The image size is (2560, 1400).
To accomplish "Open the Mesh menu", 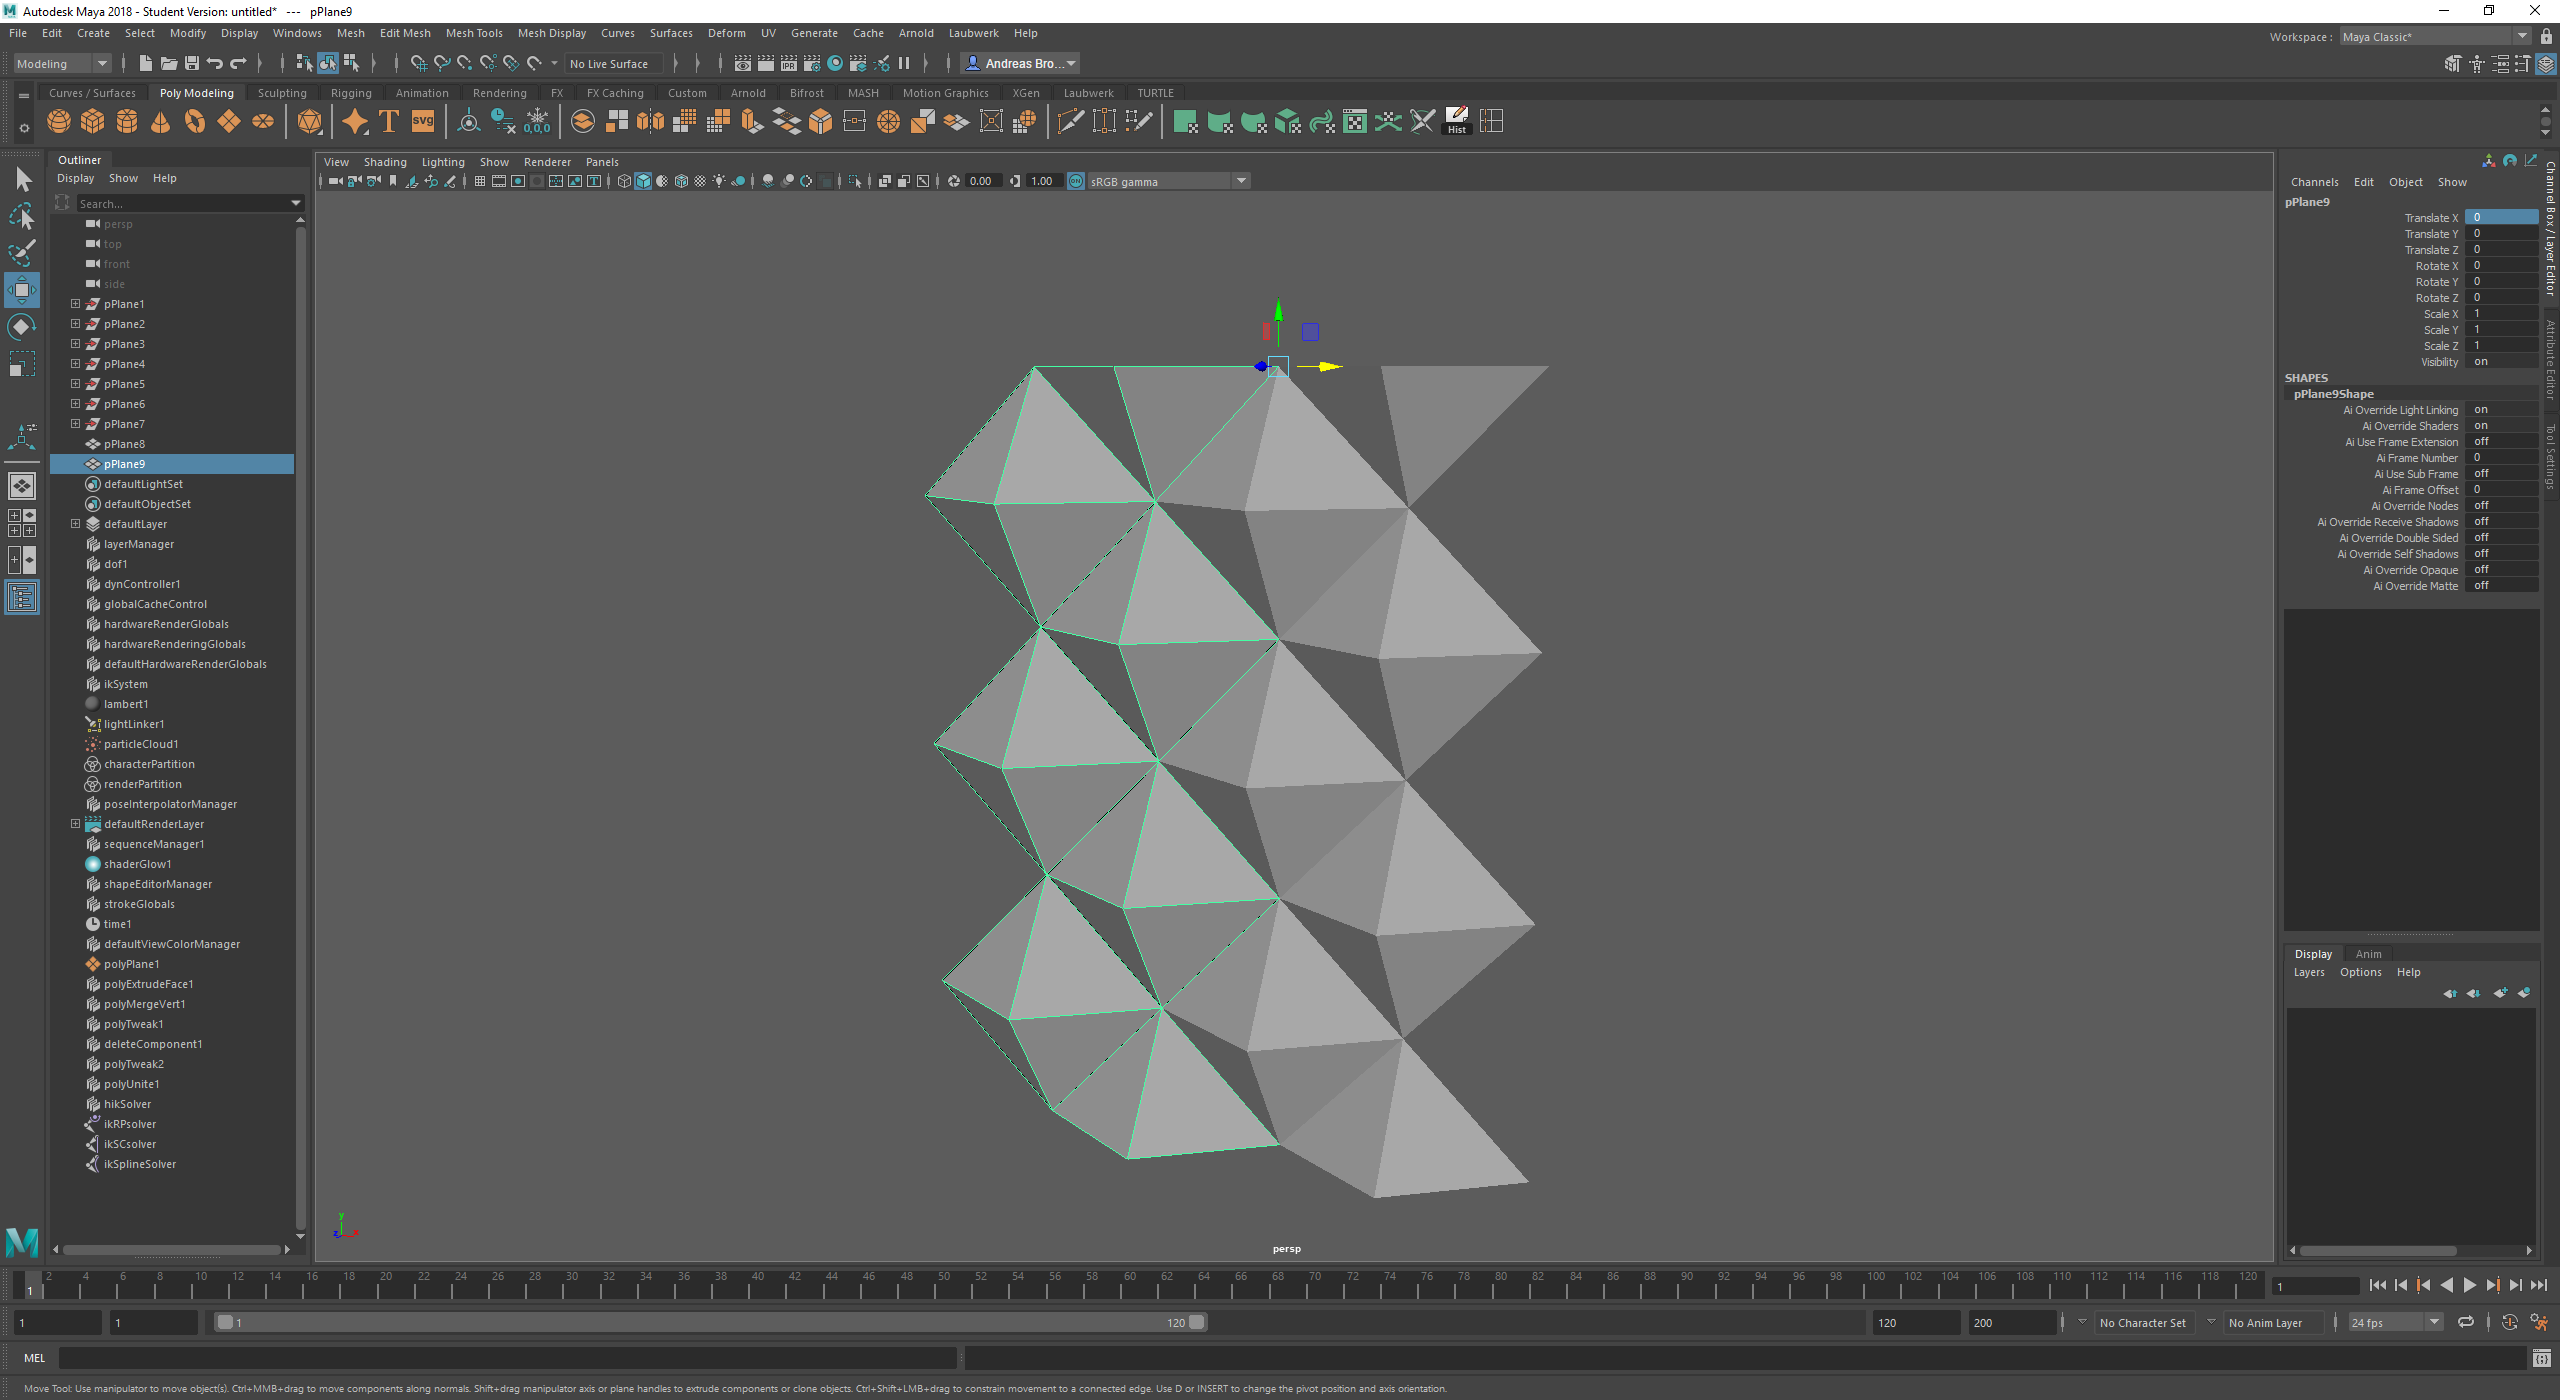I will pos(351,33).
